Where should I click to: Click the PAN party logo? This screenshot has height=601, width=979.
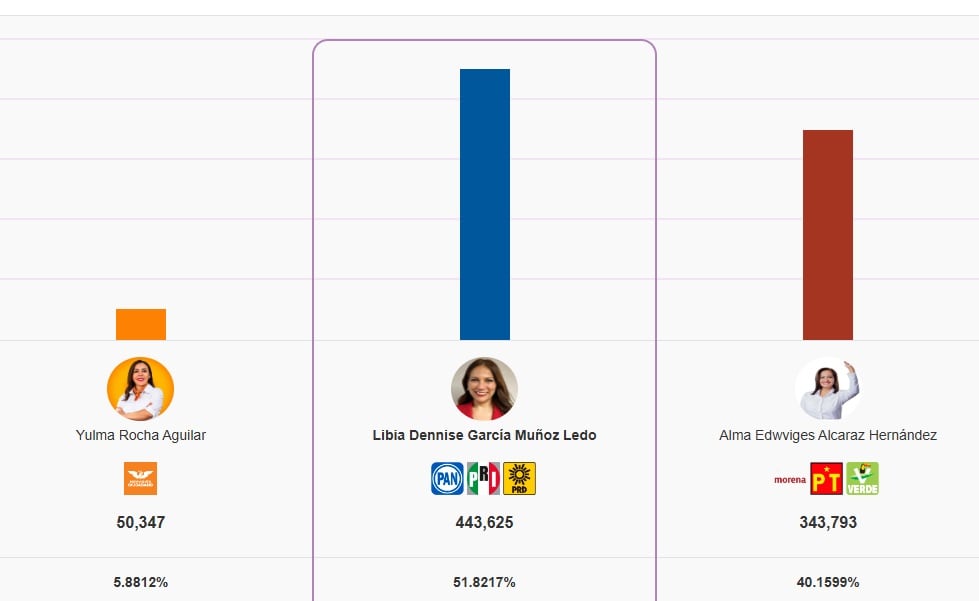447,478
